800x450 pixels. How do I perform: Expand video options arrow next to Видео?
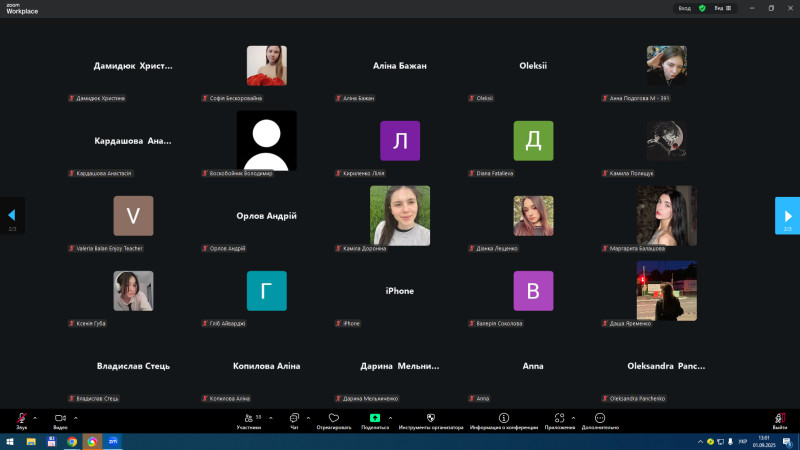[x=76, y=417]
